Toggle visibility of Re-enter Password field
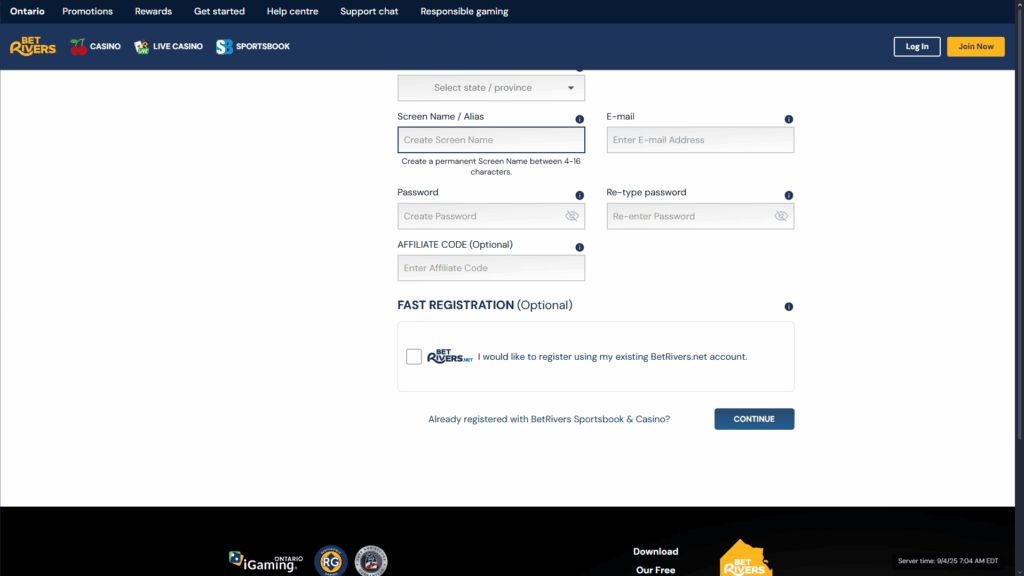Image resolution: width=1024 pixels, height=576 pixels. (x=780, y=216)
